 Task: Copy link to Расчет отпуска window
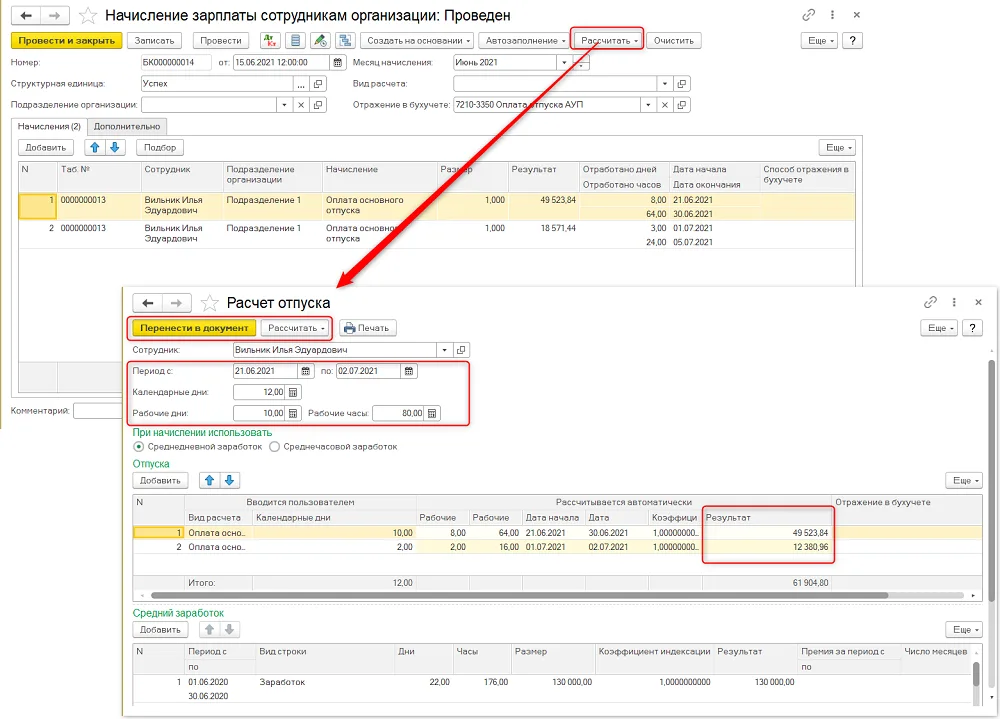[930, 302]
